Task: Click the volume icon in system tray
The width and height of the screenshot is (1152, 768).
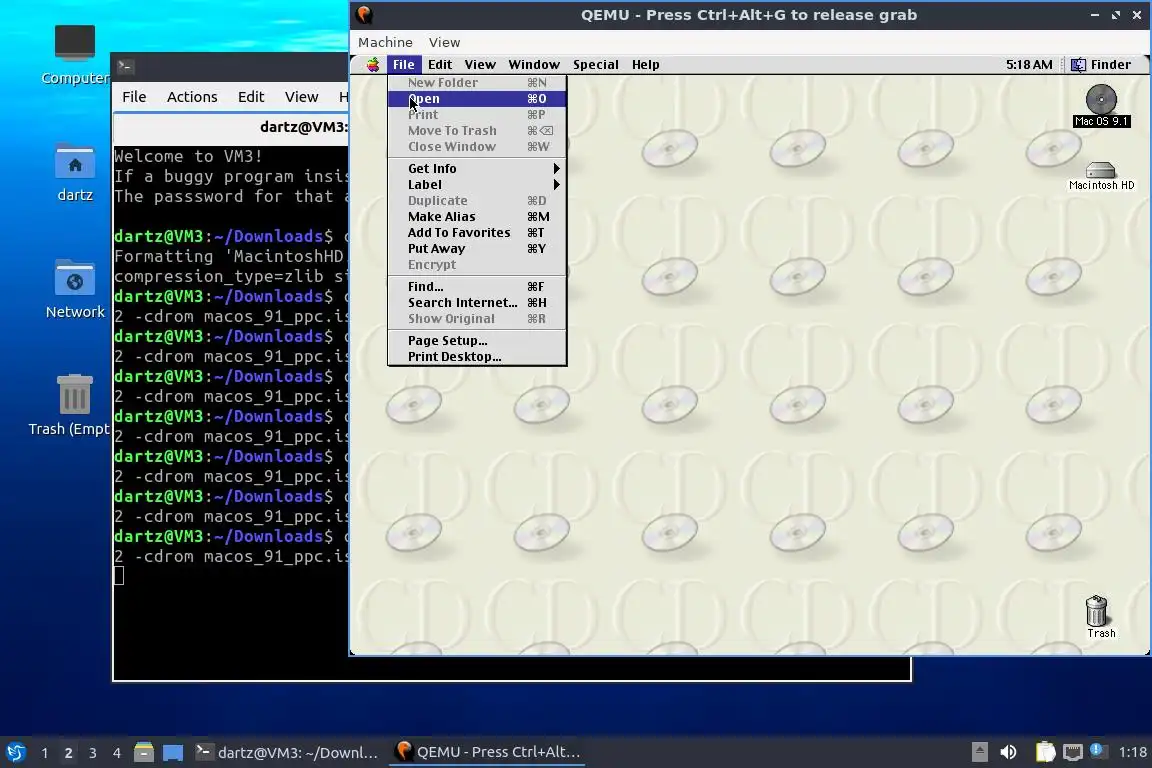Action: tap(1009, 752)
